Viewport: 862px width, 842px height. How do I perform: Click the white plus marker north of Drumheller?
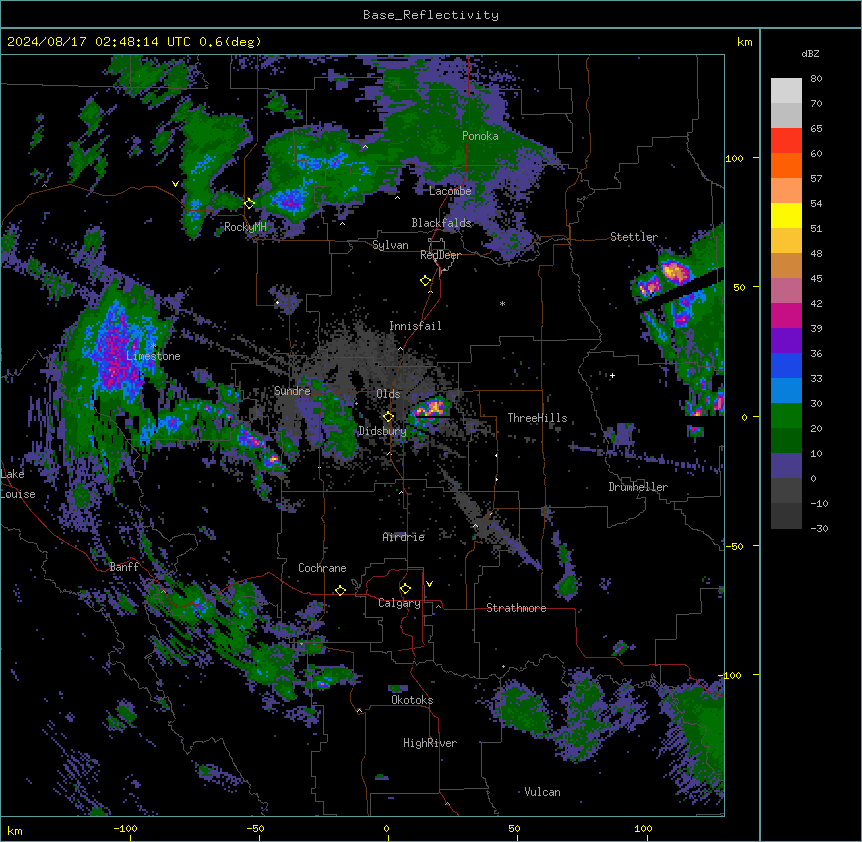tap(612, 375)
